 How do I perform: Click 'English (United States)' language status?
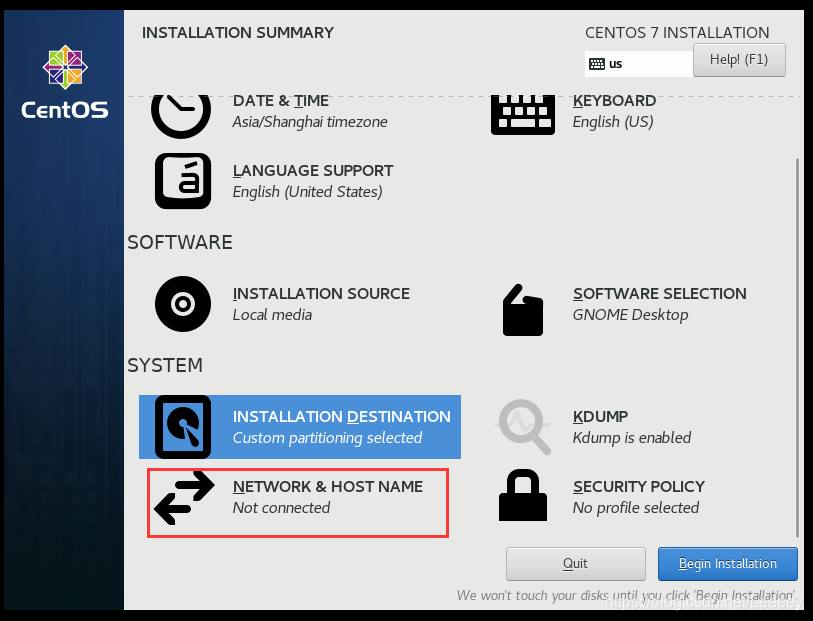click(307, 192)
